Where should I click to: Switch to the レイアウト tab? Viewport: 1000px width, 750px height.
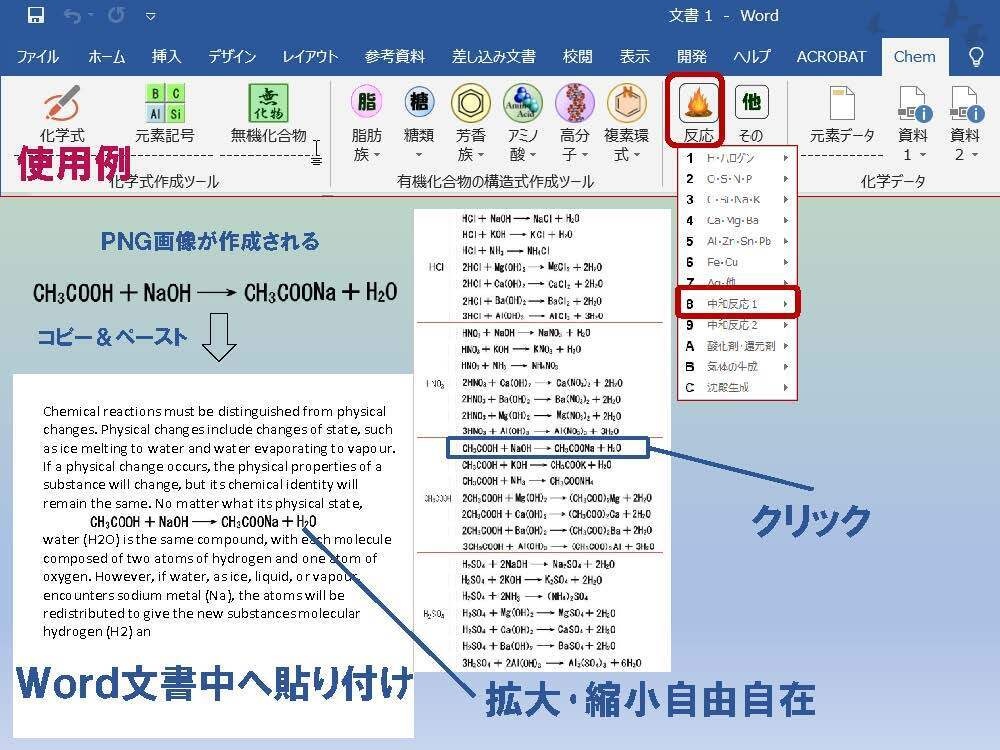310,57
